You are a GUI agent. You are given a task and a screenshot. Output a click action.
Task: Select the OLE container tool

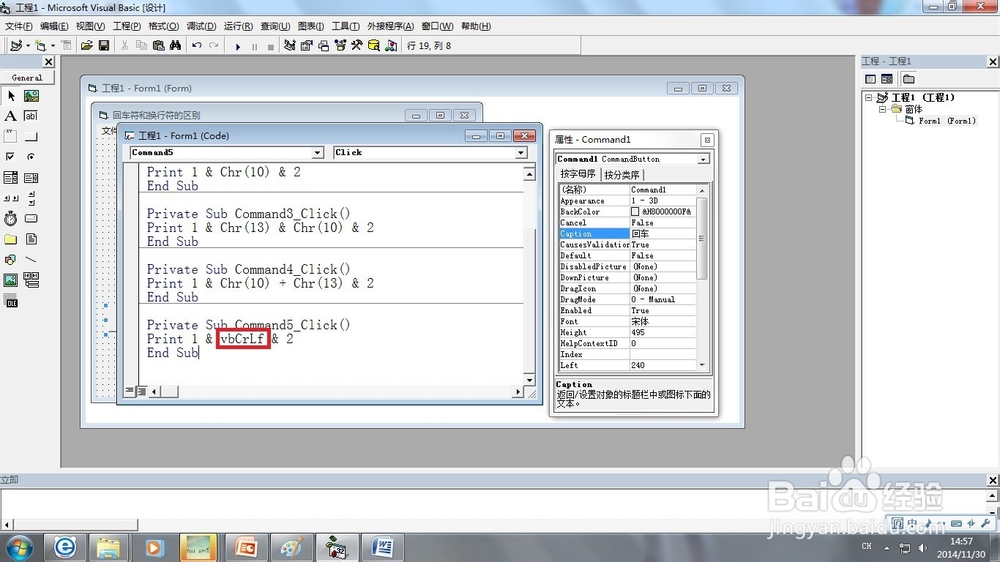(11, 302)
